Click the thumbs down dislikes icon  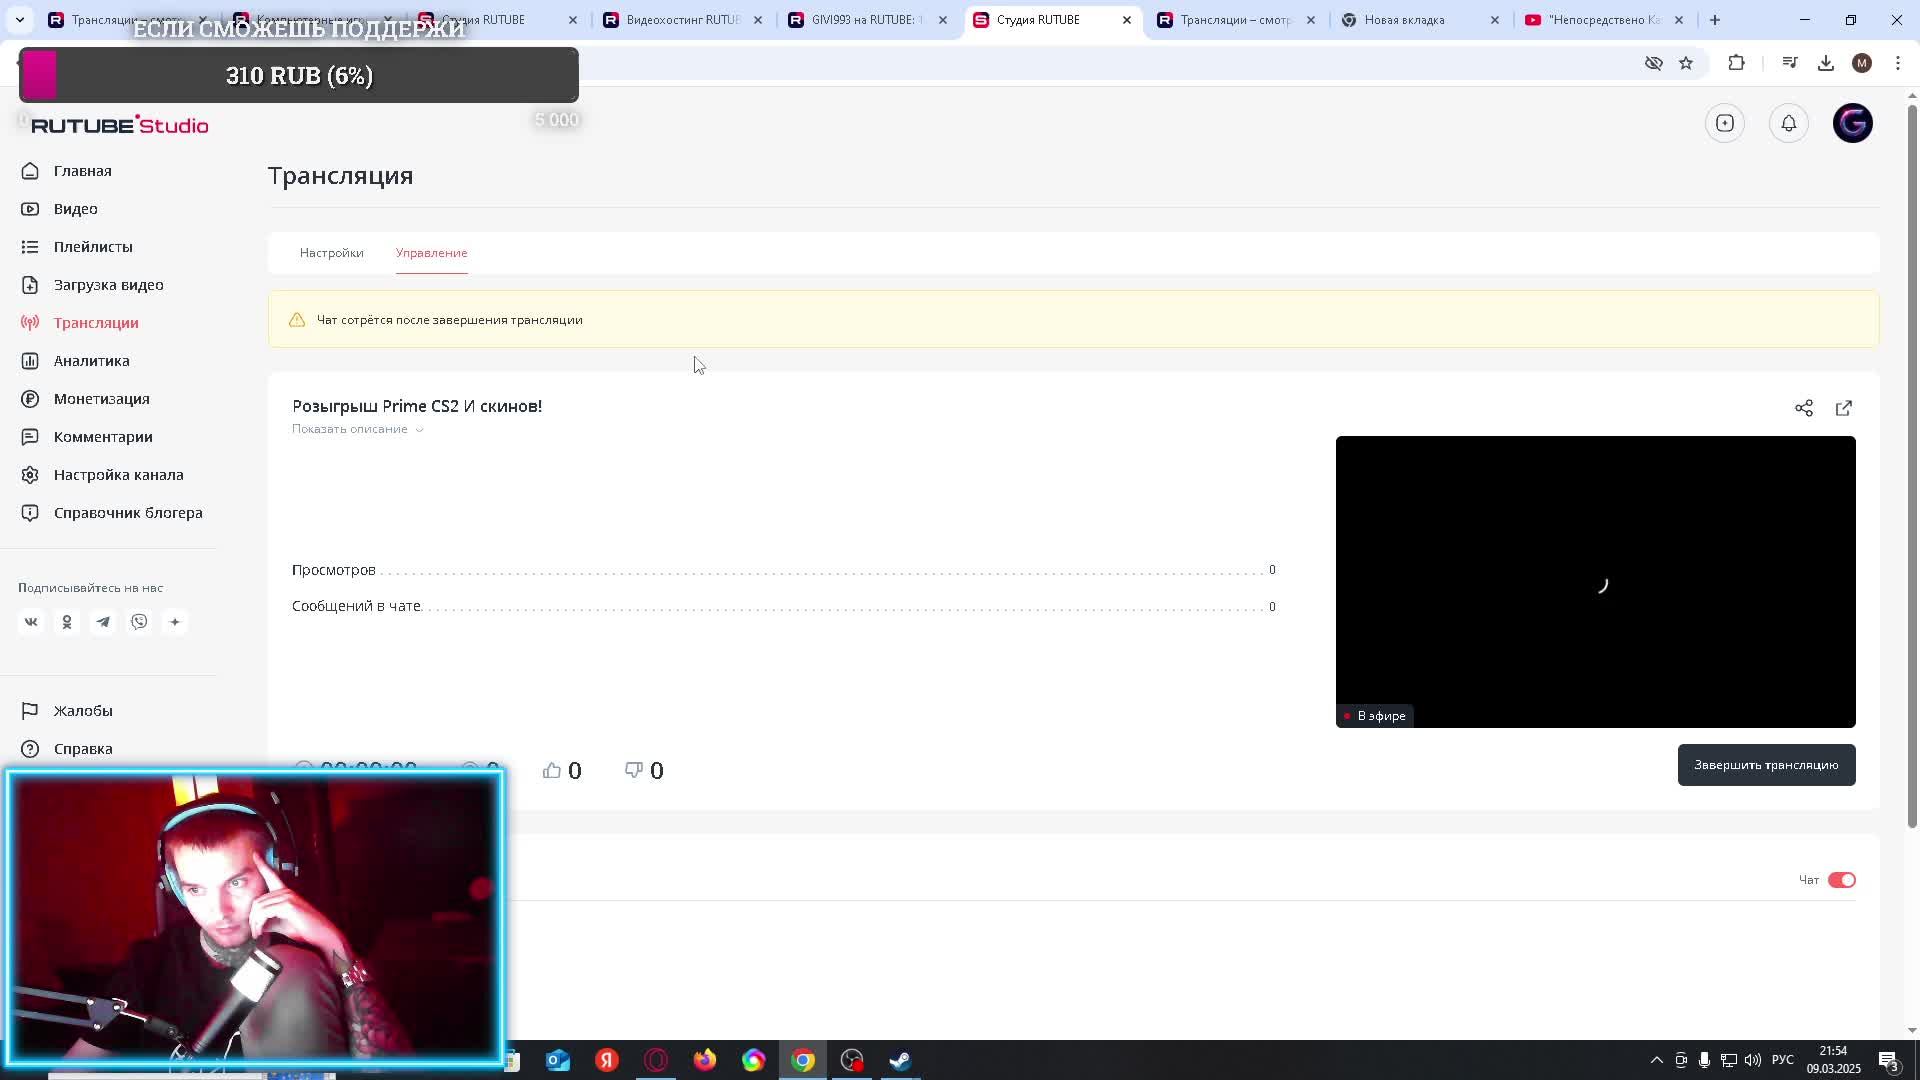coord(634,770)
